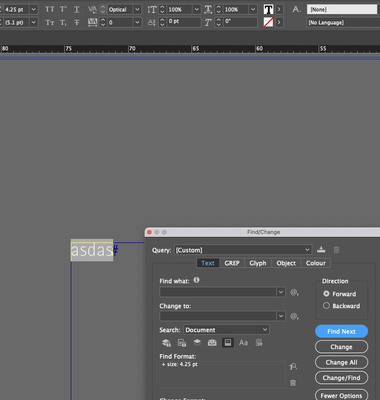Apply Superscript formatting
The width and height of the screenshot is (380, 400).
point(63,9)
